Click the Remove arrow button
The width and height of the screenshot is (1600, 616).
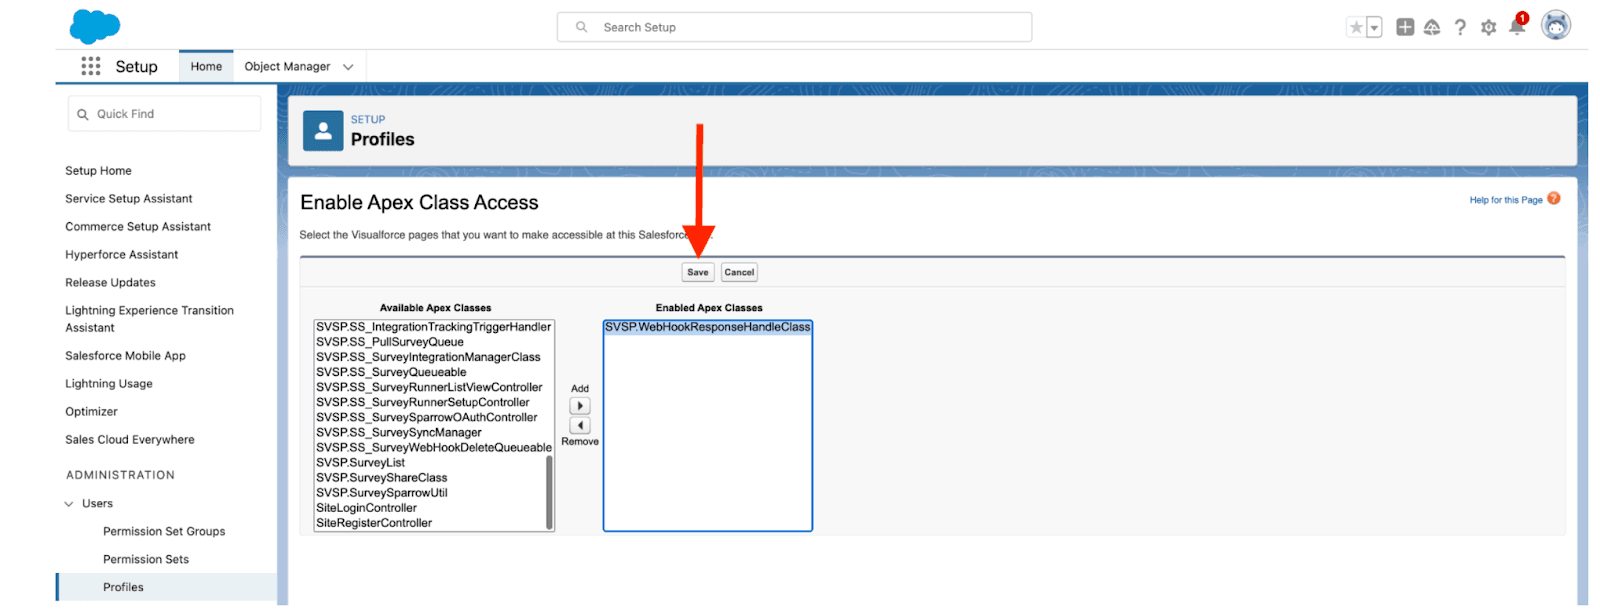pyautogui.click(x=580, y=425)
